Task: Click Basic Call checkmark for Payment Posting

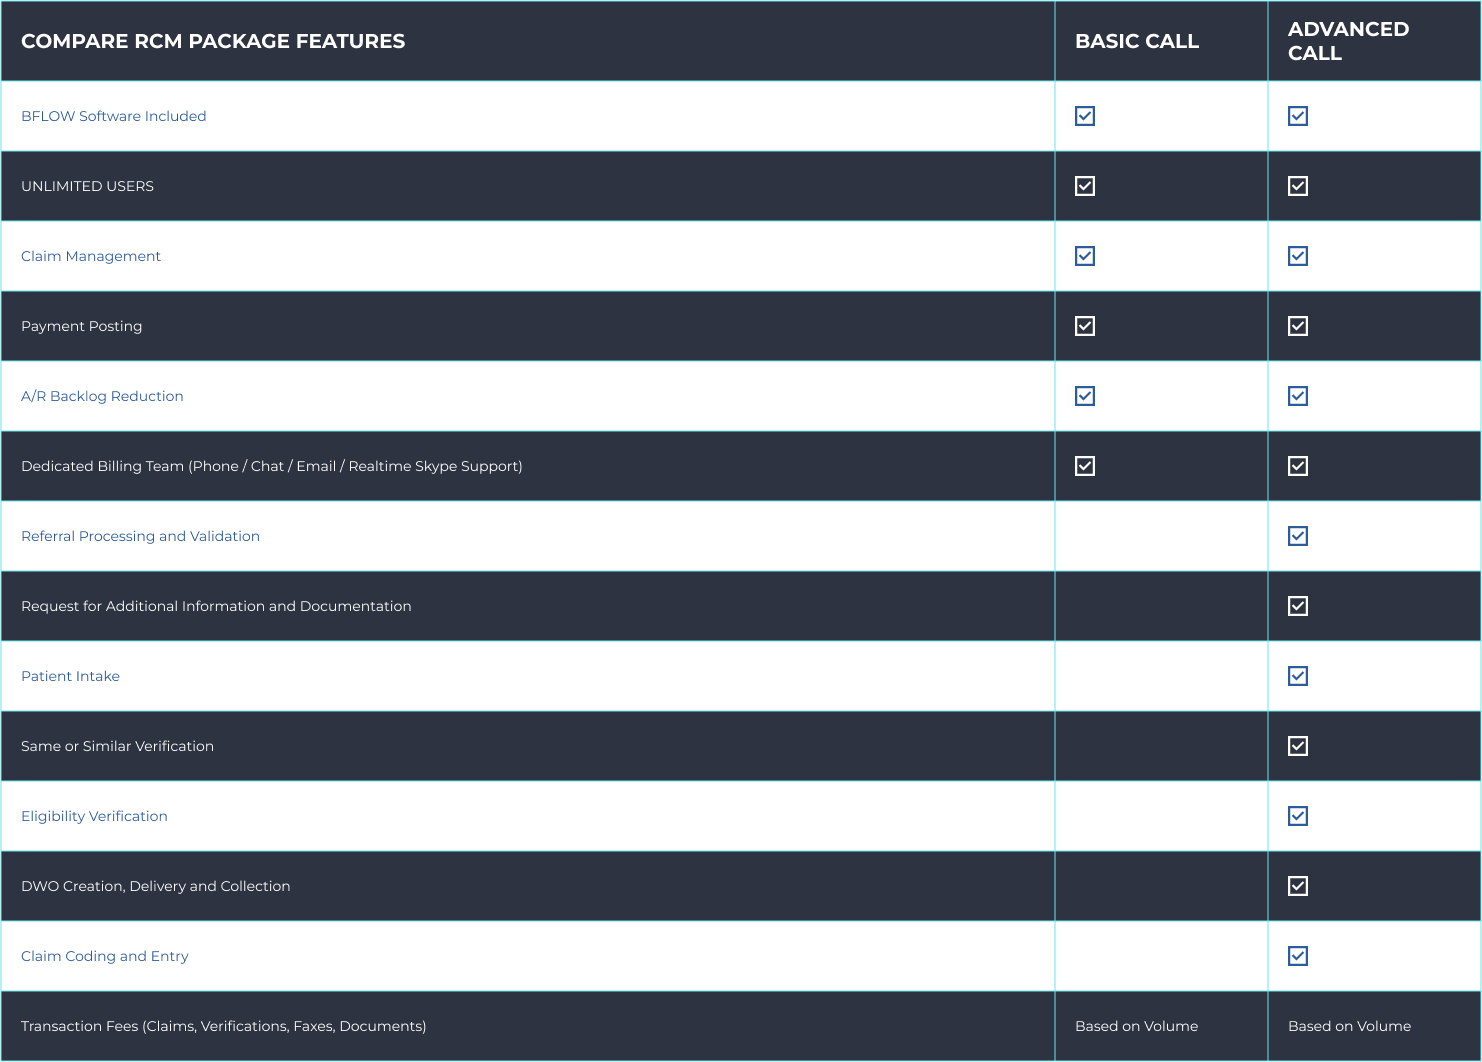Action: coord(1085,326)
